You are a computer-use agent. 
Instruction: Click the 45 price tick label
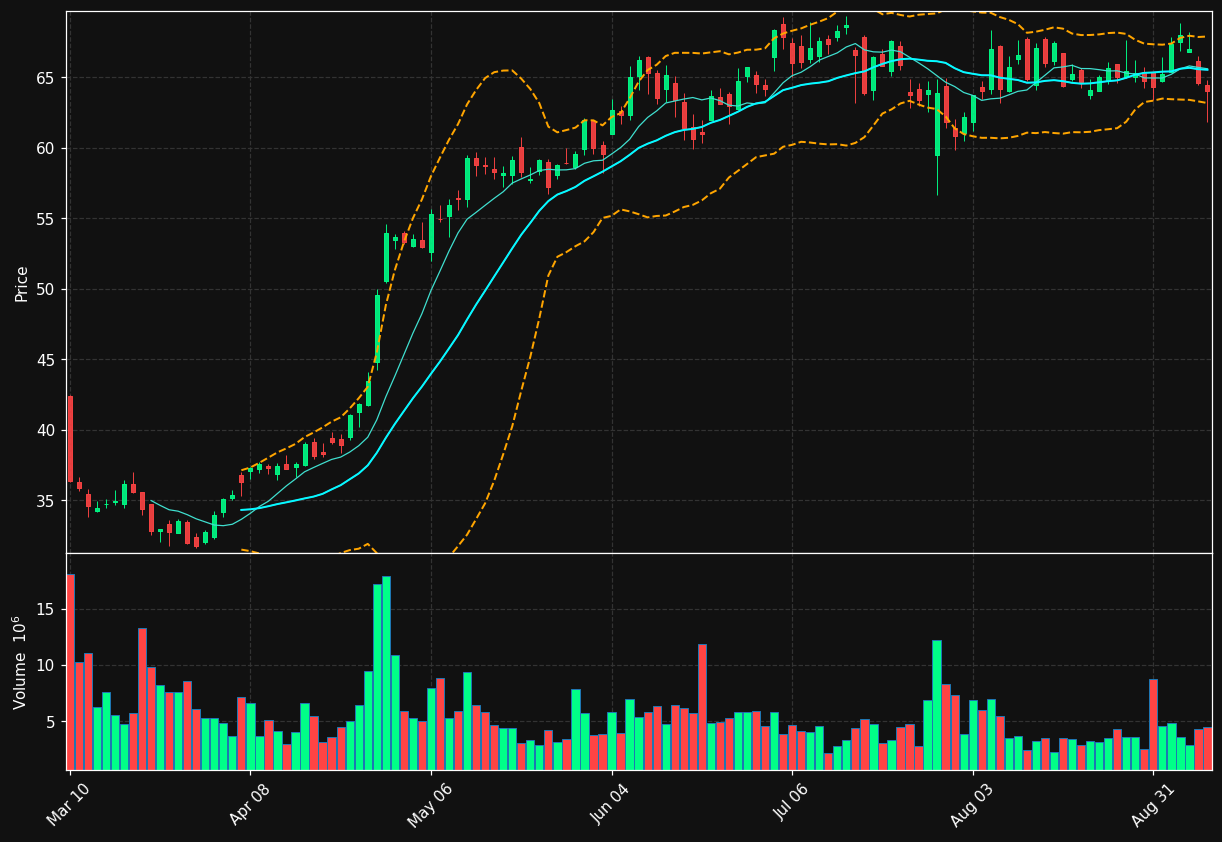click(x=47, y=360)
